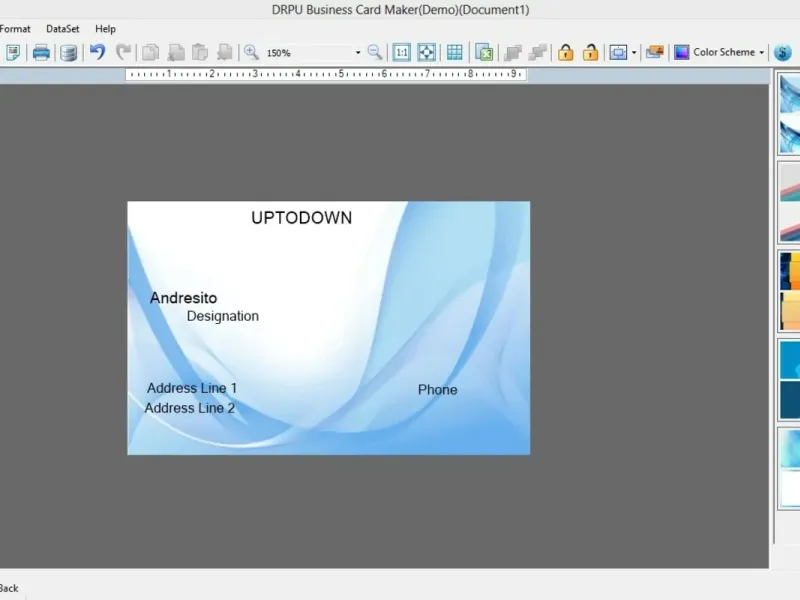
Task: Click the card image icon before Color Scheme
Action: [x=655, y=52]
